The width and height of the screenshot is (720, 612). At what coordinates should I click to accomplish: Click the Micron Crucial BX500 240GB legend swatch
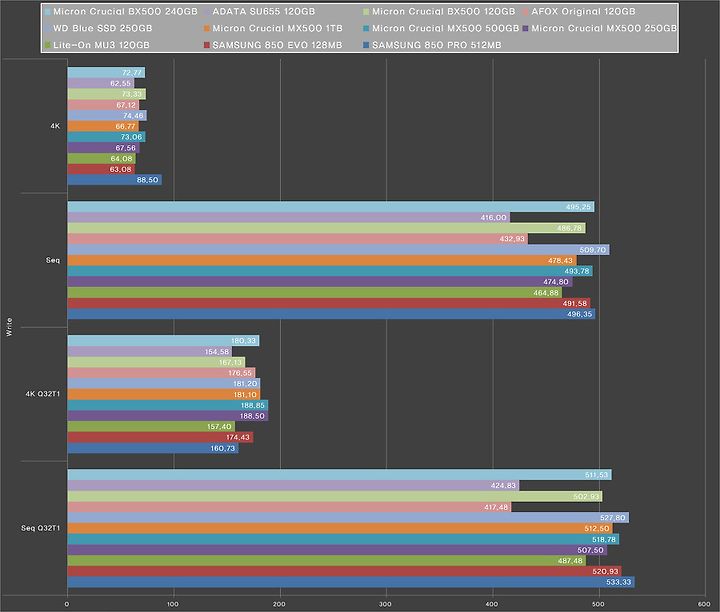47,12
